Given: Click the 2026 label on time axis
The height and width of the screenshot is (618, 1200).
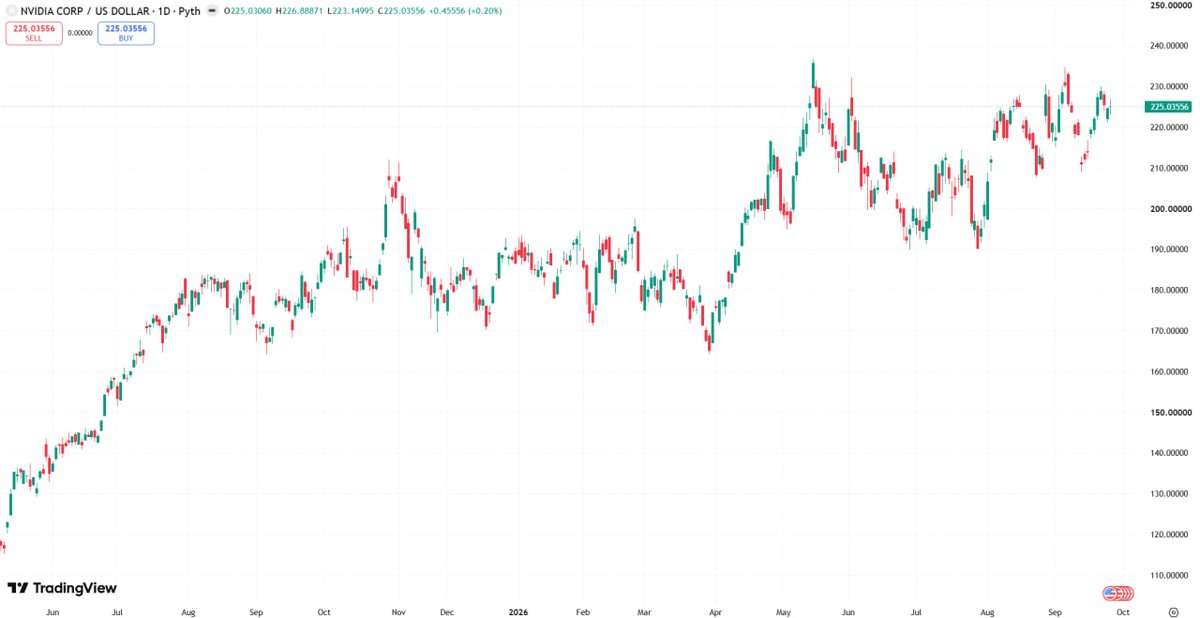Looking at the screenshot, I should point(517,610).
